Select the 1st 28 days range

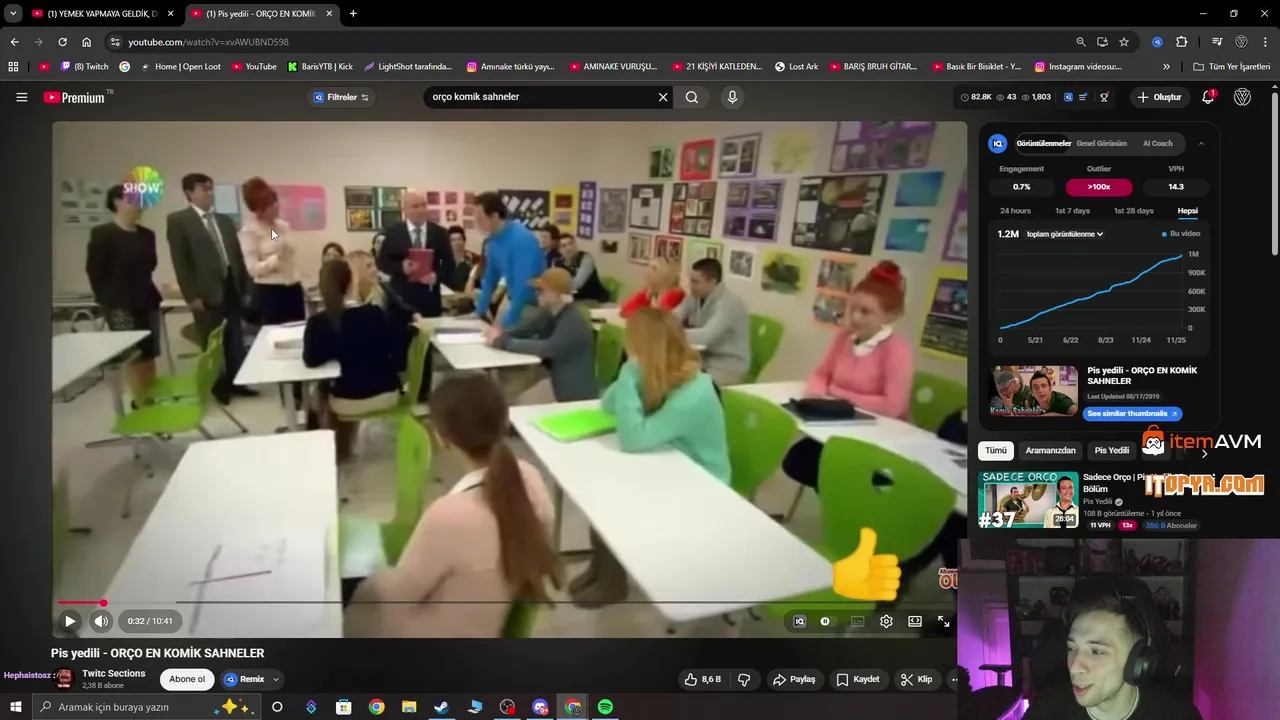pos(1133,211)
